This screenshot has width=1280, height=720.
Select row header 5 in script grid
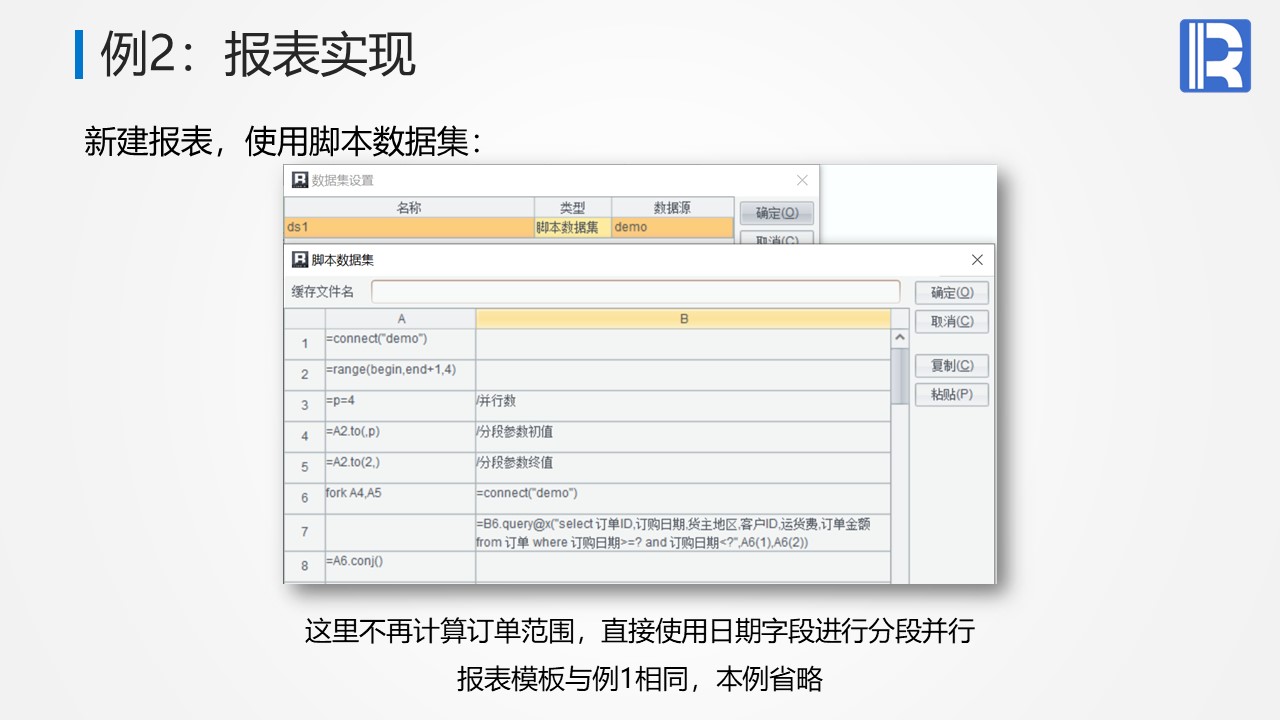[x=305, y=468]
